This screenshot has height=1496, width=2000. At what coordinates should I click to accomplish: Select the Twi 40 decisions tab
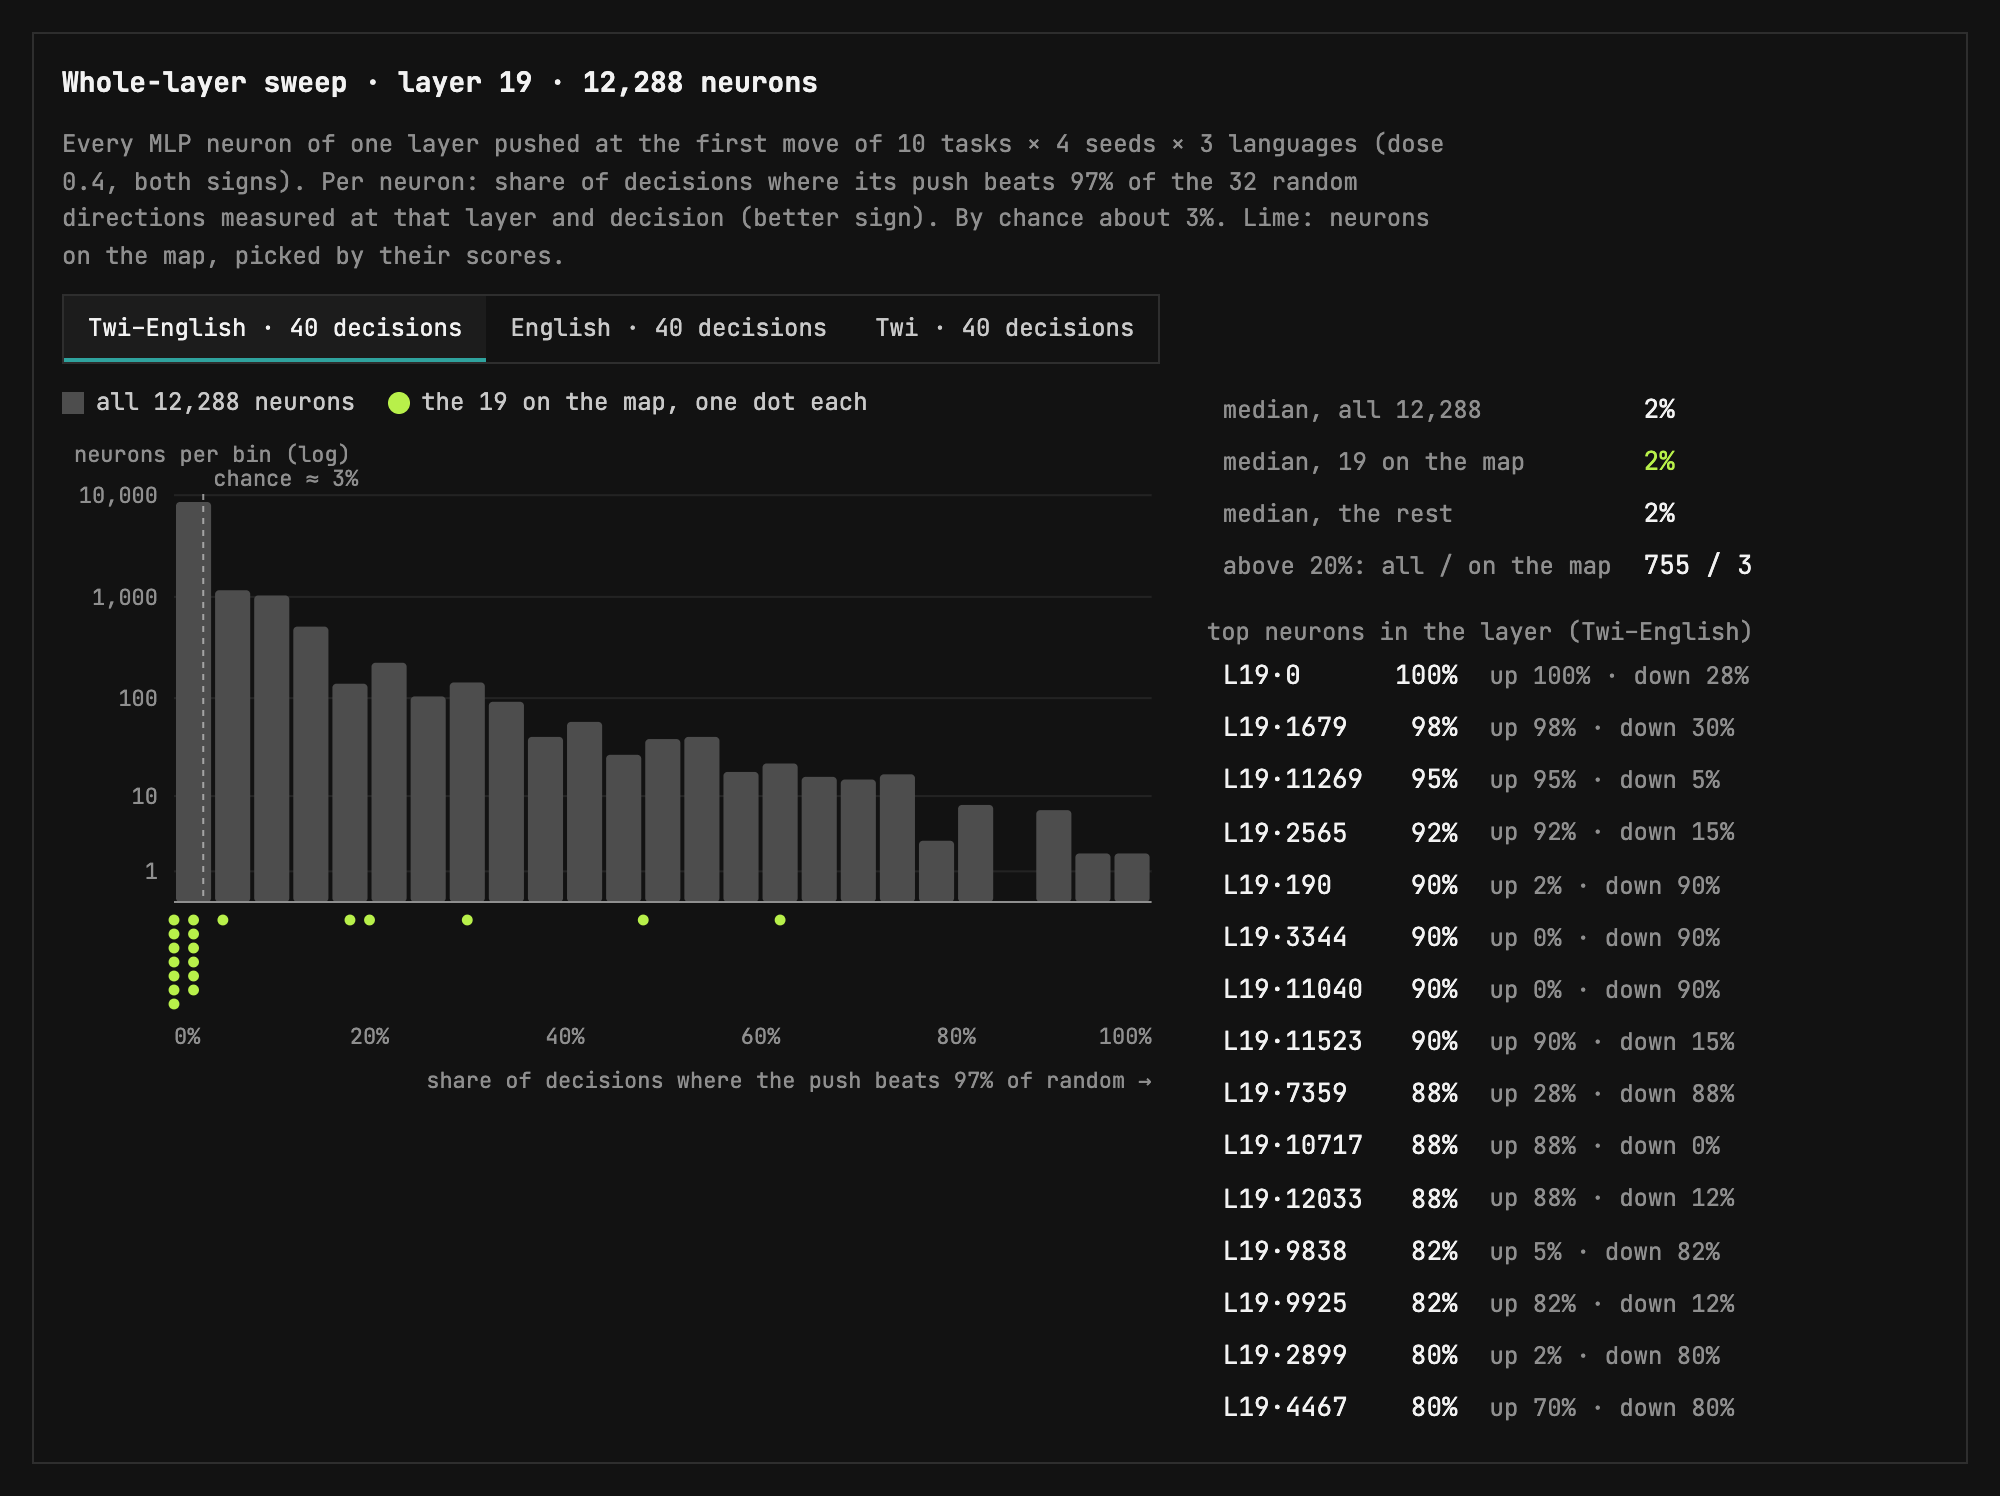1004,328
